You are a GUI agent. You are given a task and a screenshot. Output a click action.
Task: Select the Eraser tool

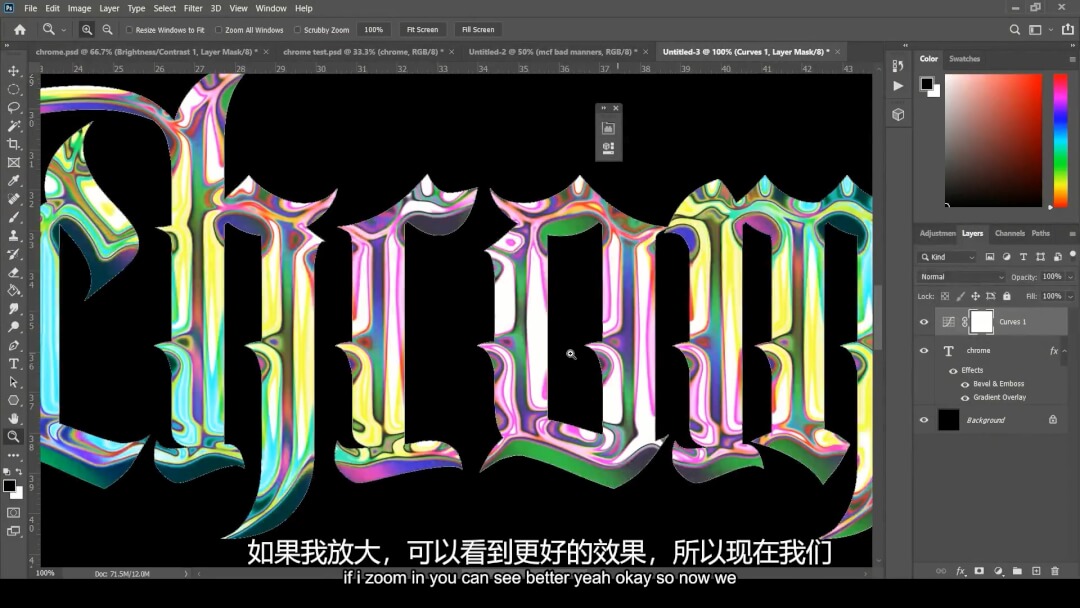coord(14,272)
